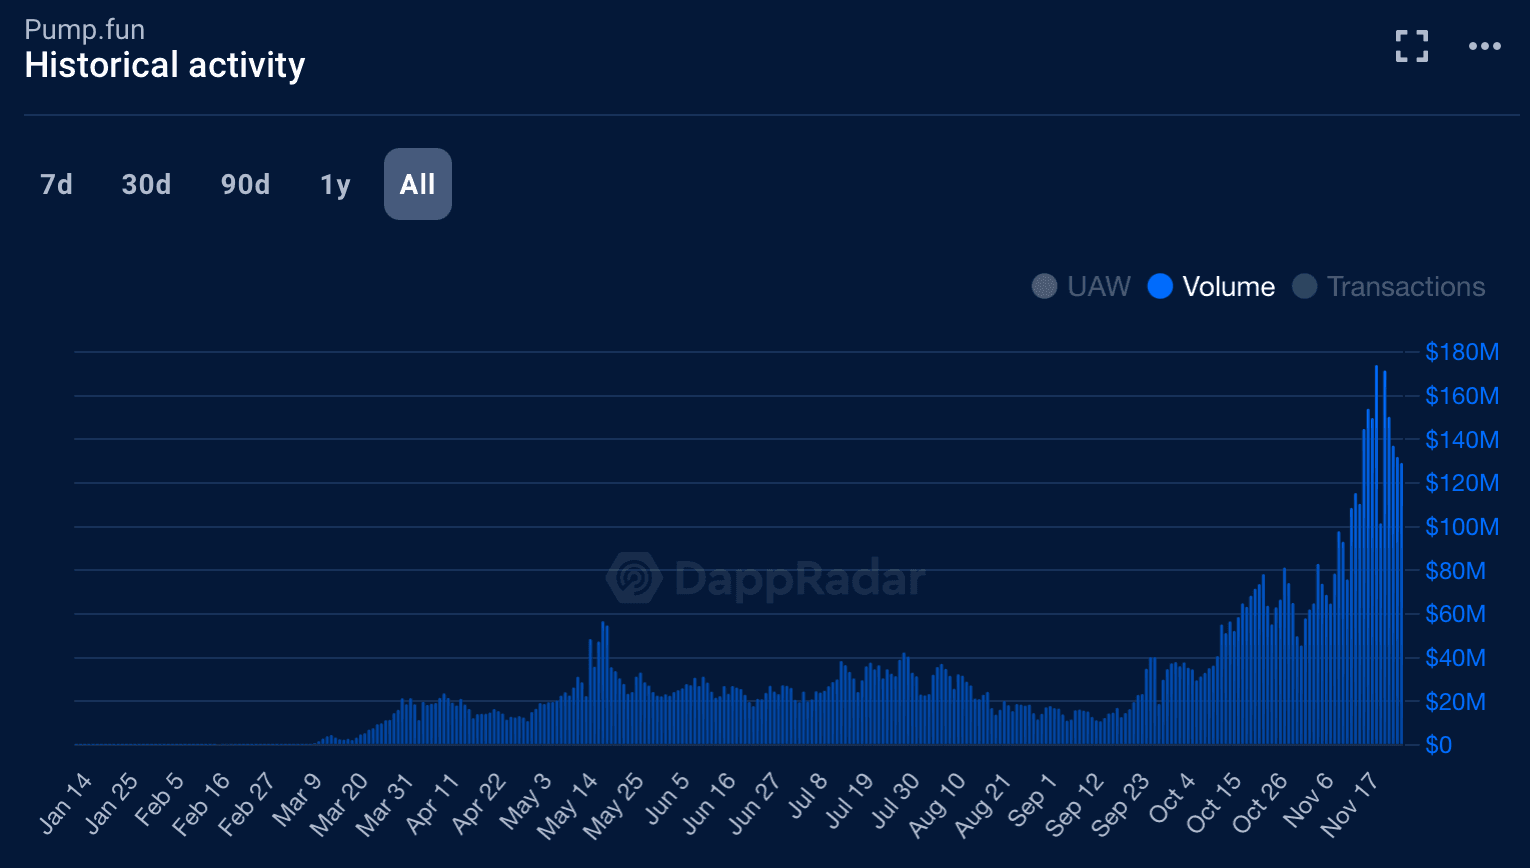Click the Feb 5 x-axis date label
This screenshot has height=868, width=1530.
pyautogui.click(x=160, y=799)
